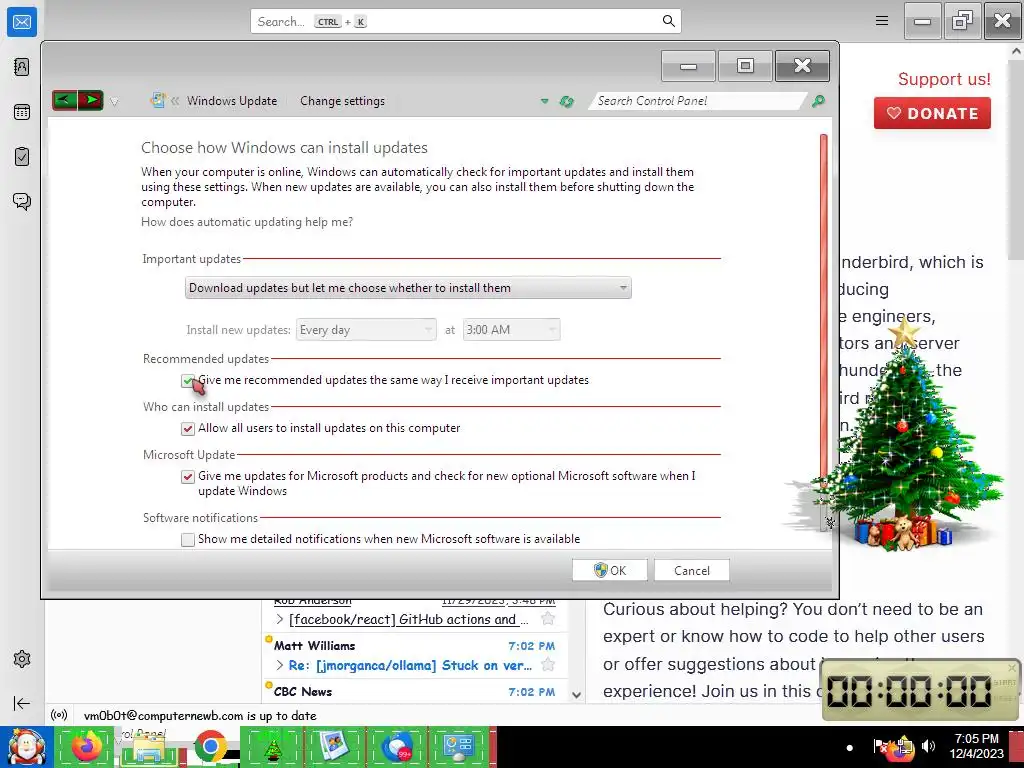Image resolution: width=1024 pixels, height=768 pixels.
Task: Click the online status icon in Thunderbird status bar
Action: (59, 715)
